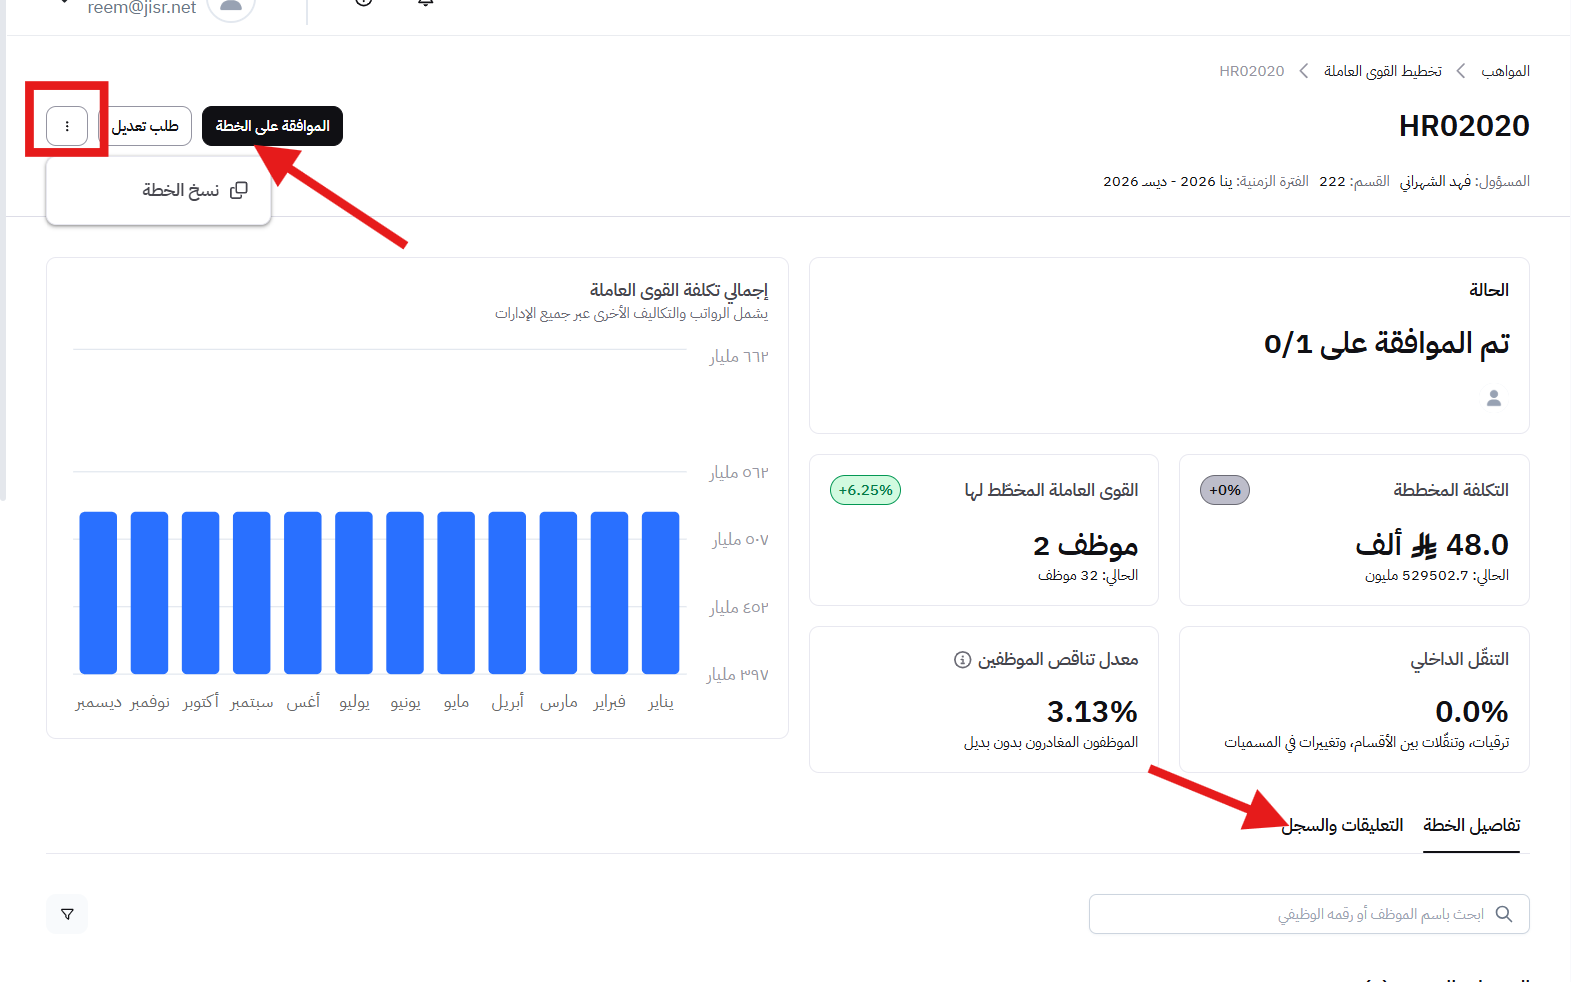Screen dimensions: 1578x982
Task: Click the طلب تعديل button
Action: pyautogui.click(x=146, y=126)
